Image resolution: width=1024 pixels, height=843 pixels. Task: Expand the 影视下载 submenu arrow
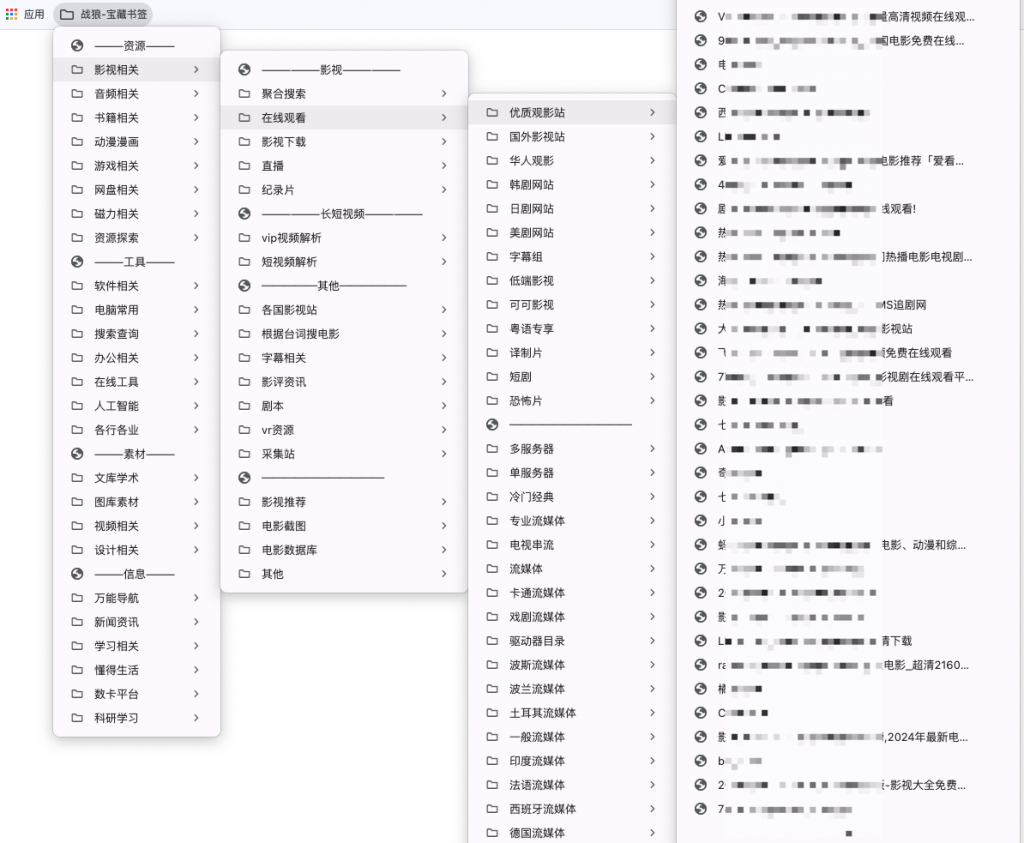(443, 142)
